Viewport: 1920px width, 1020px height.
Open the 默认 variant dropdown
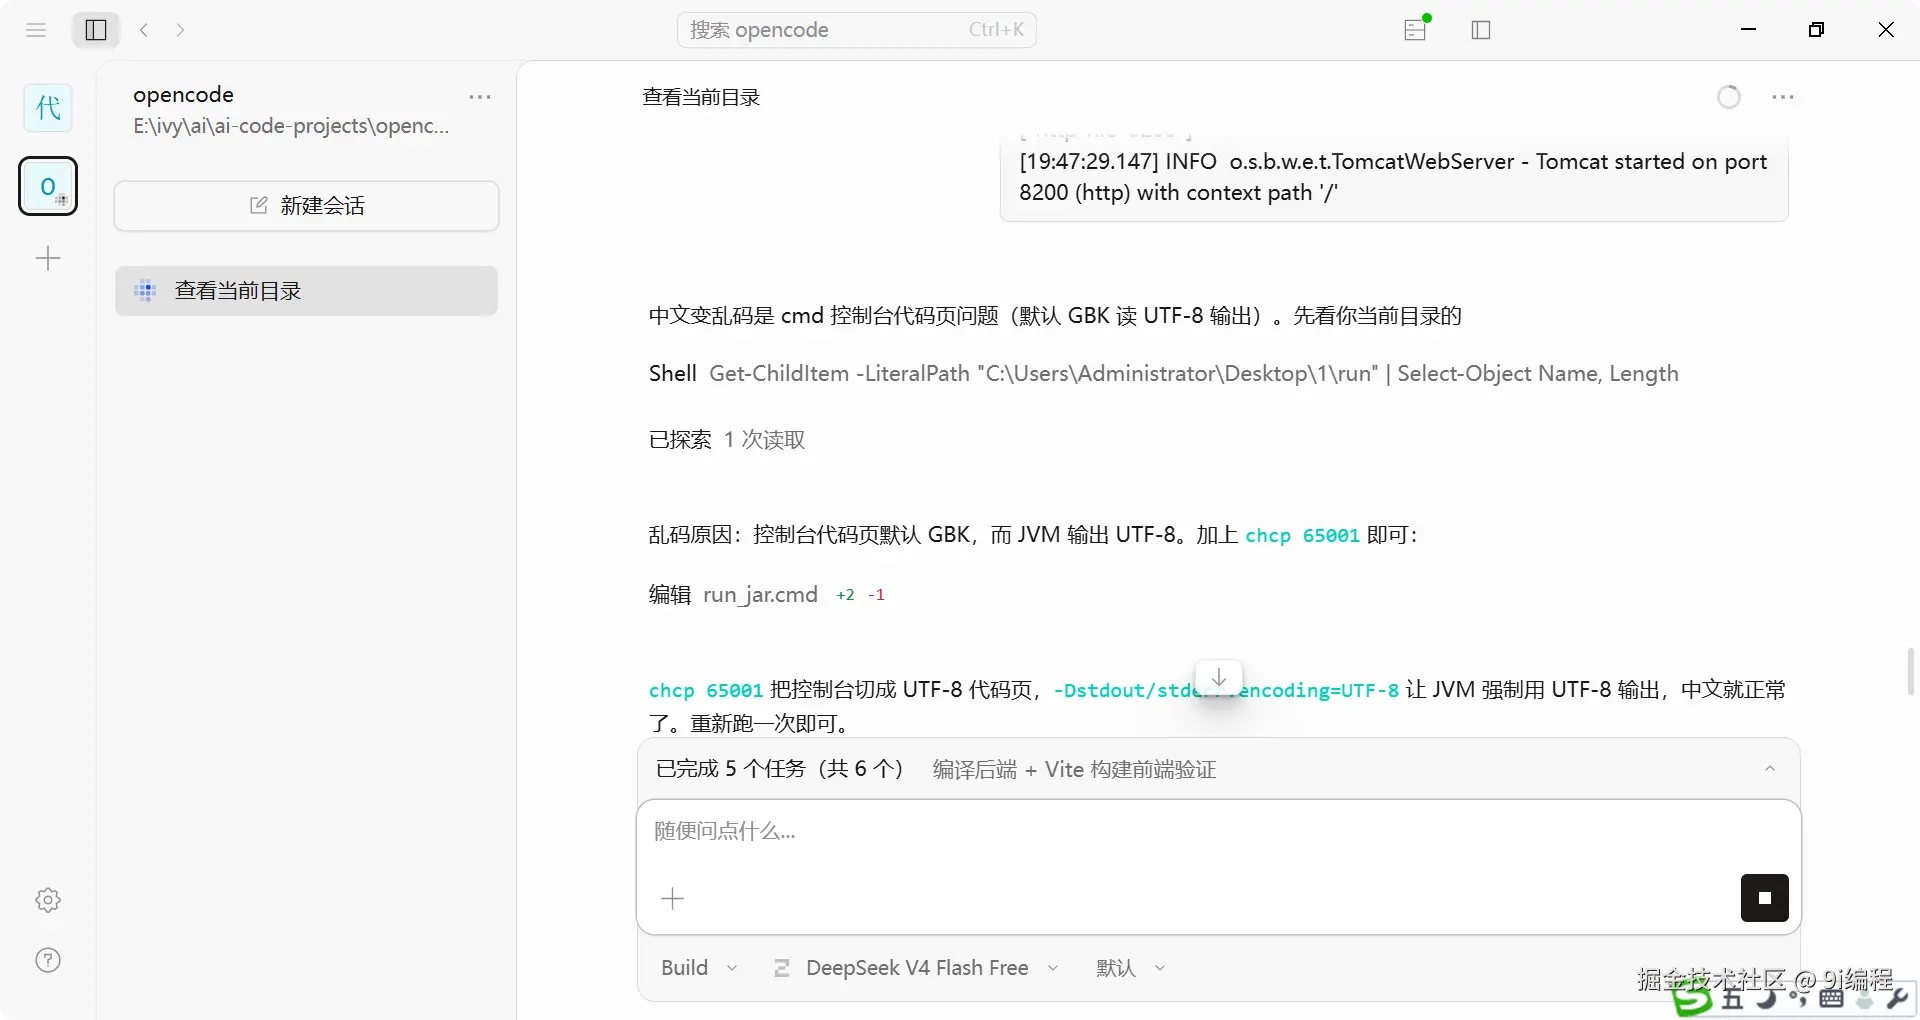(1131, 968)
